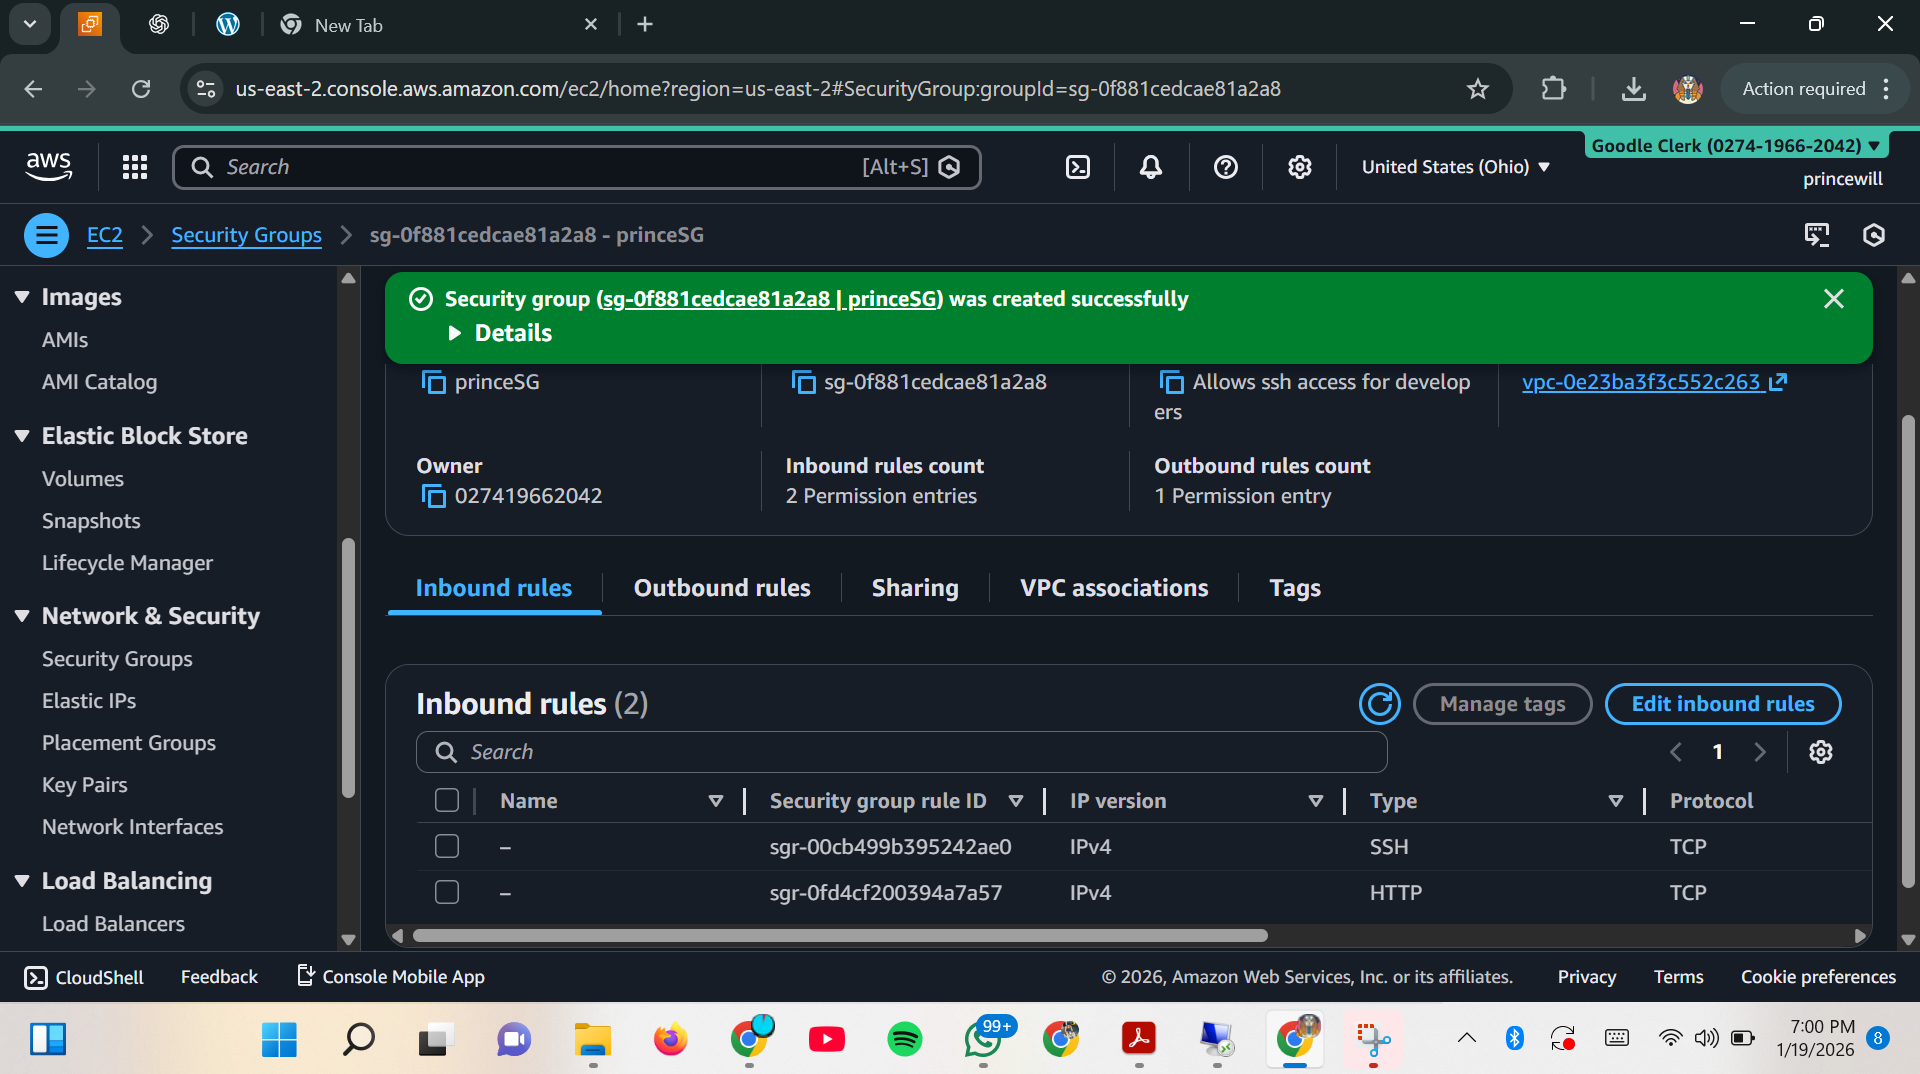The width and height of the screenshot is (1920, 1074).
Task: Toggle the side navigation hamburger menu
Action: click(46, 235)
